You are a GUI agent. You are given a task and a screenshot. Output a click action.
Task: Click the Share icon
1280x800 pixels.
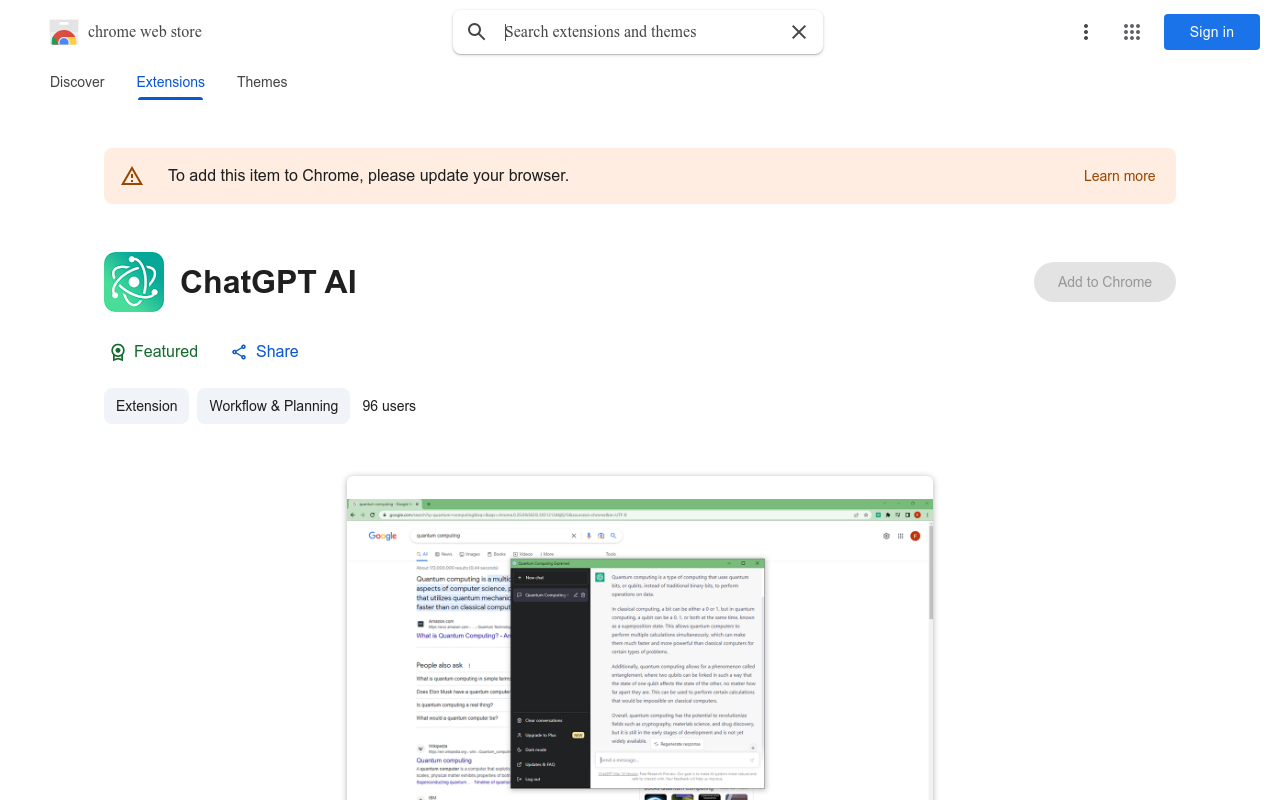point(239,352)
